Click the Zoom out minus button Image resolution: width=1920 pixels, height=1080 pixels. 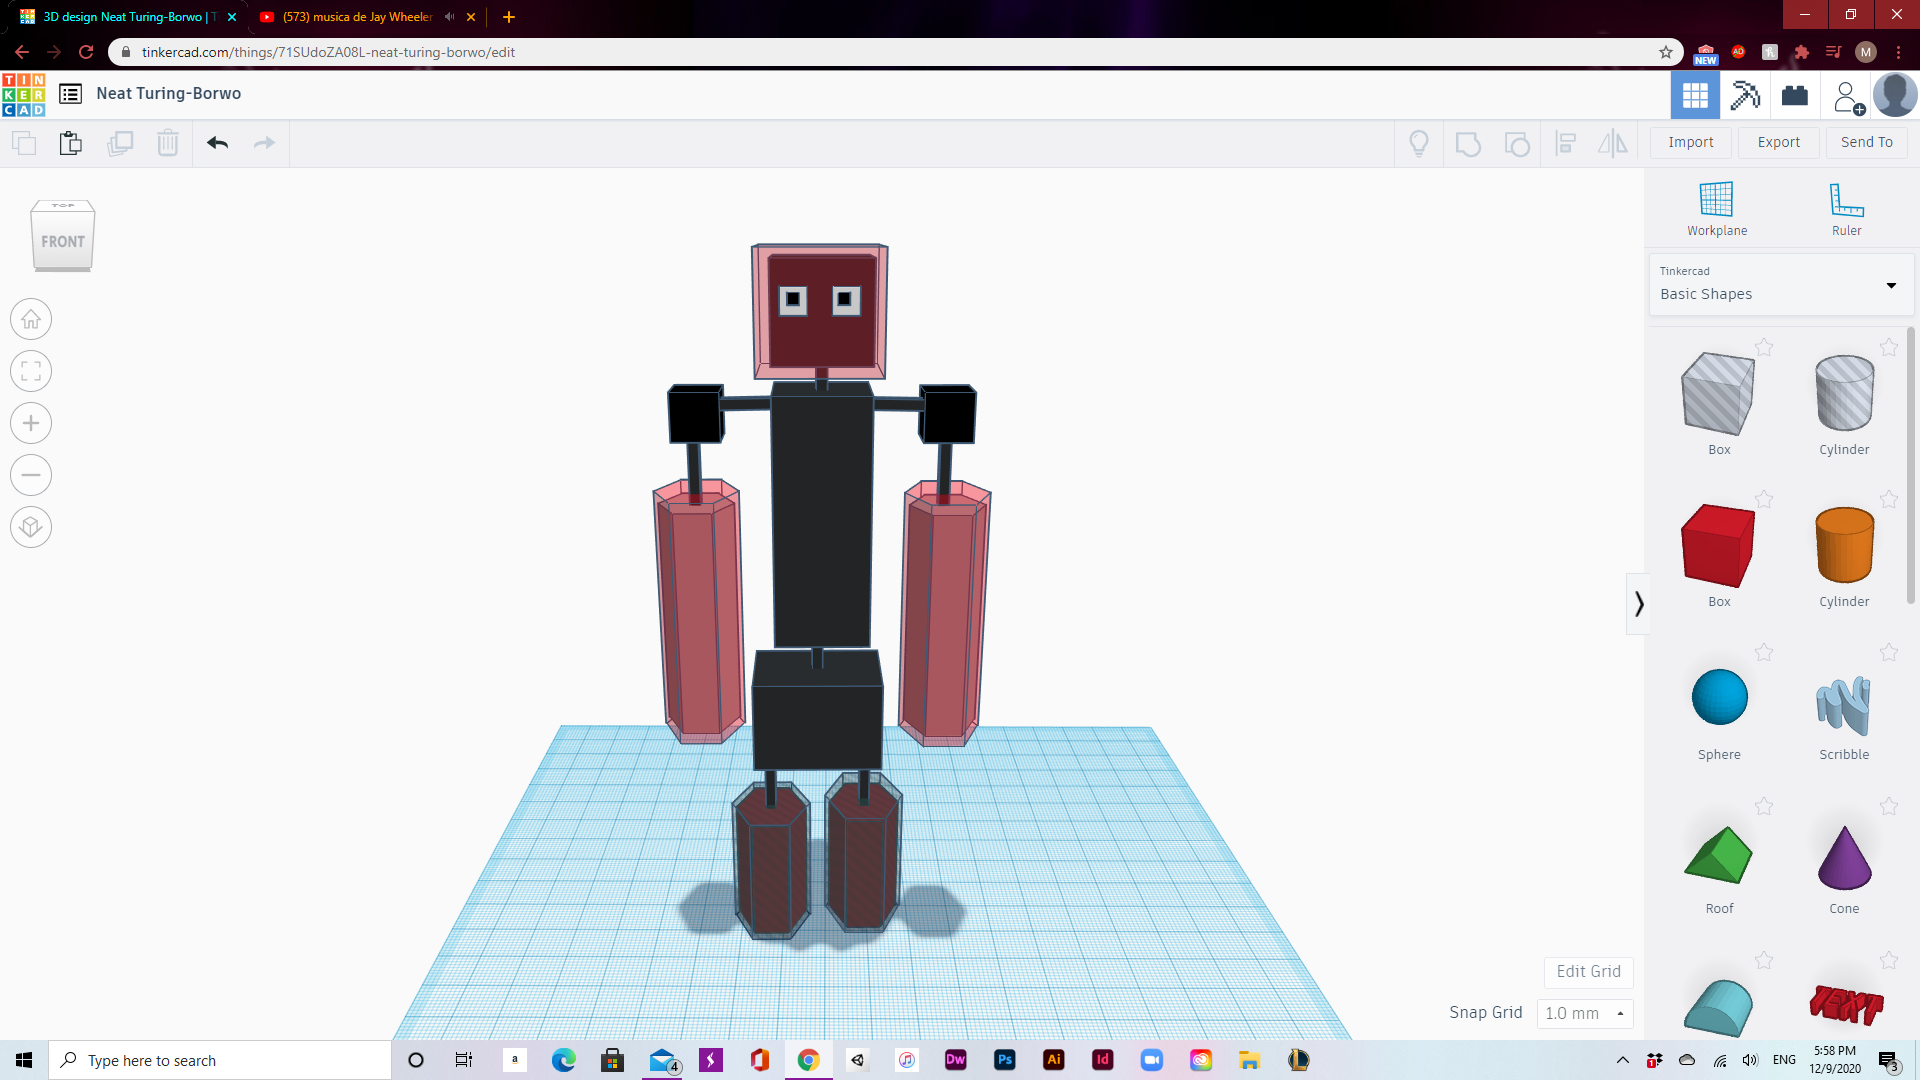pyautogui.click(x=31, y=476)
